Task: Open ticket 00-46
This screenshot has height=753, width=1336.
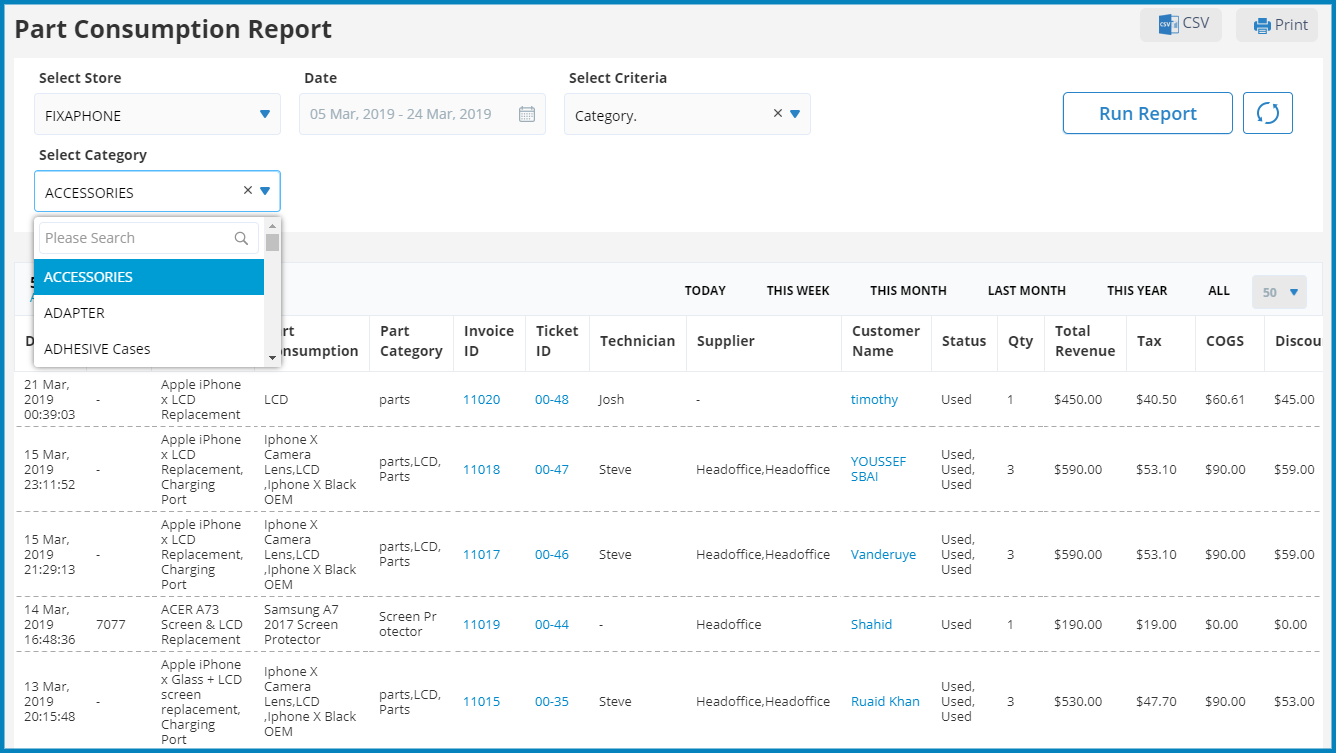Action: click(552, 554)
